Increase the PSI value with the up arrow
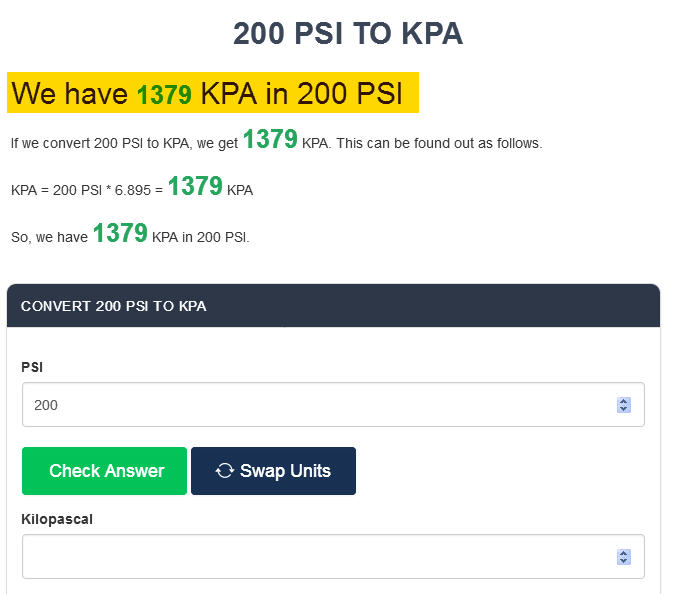The height and width of the screenshot is (594, 673). [x=624, y=401]
